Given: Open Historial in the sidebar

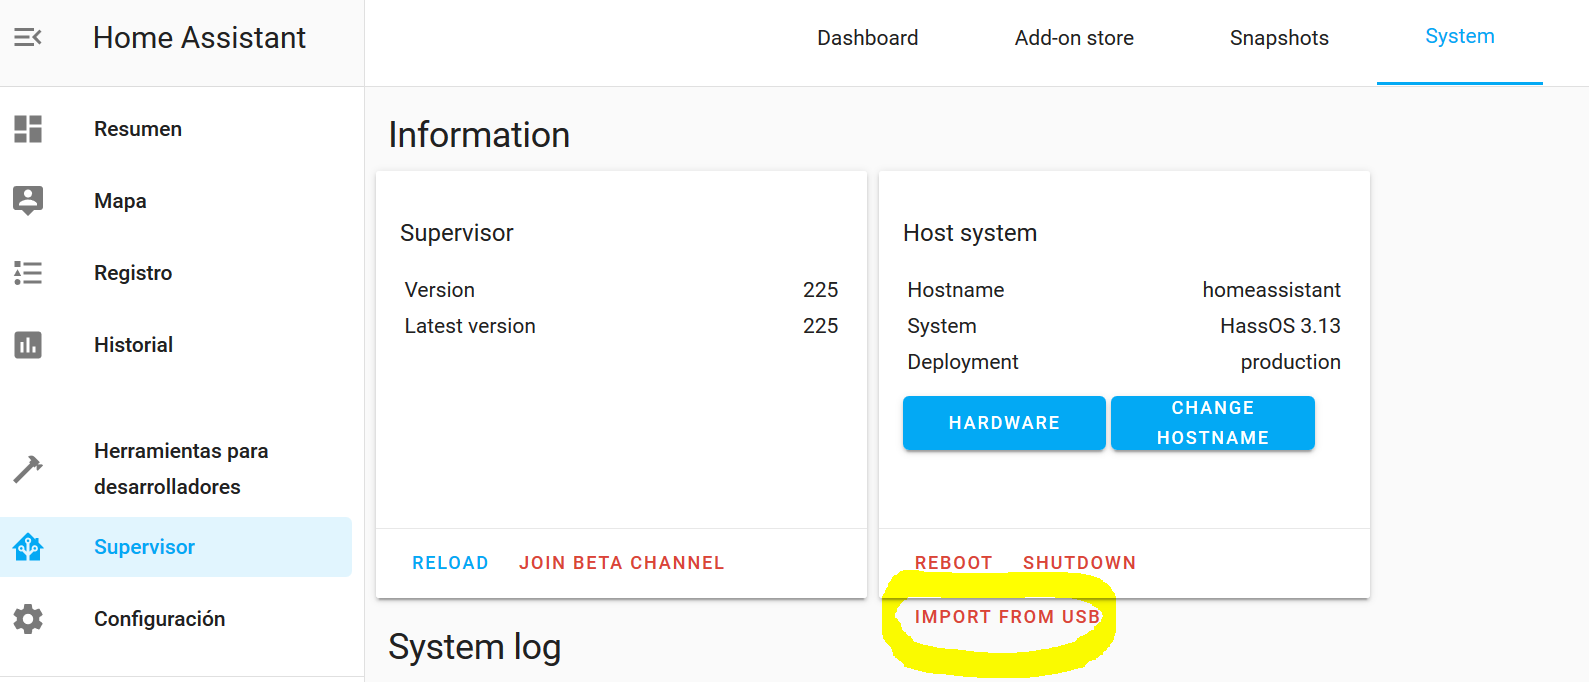Looking at the screenshot, I should (x=176, y=345).
